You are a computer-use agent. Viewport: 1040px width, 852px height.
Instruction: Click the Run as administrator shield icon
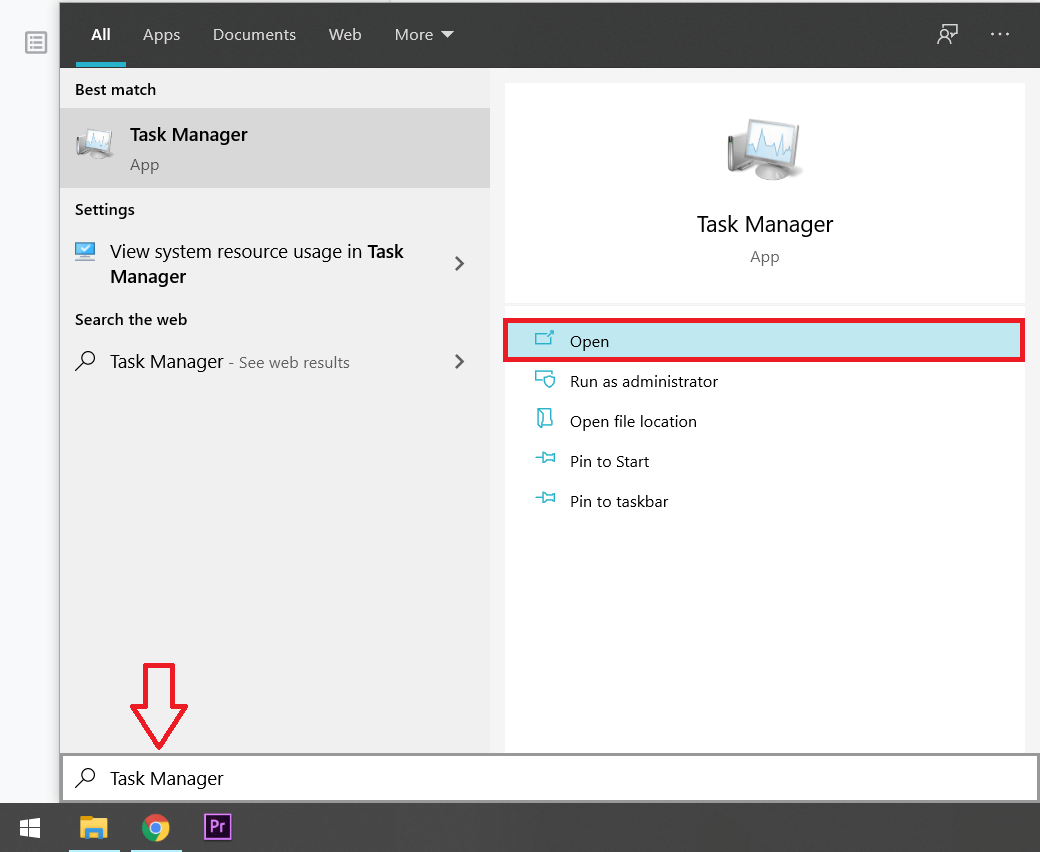(545, 380)
